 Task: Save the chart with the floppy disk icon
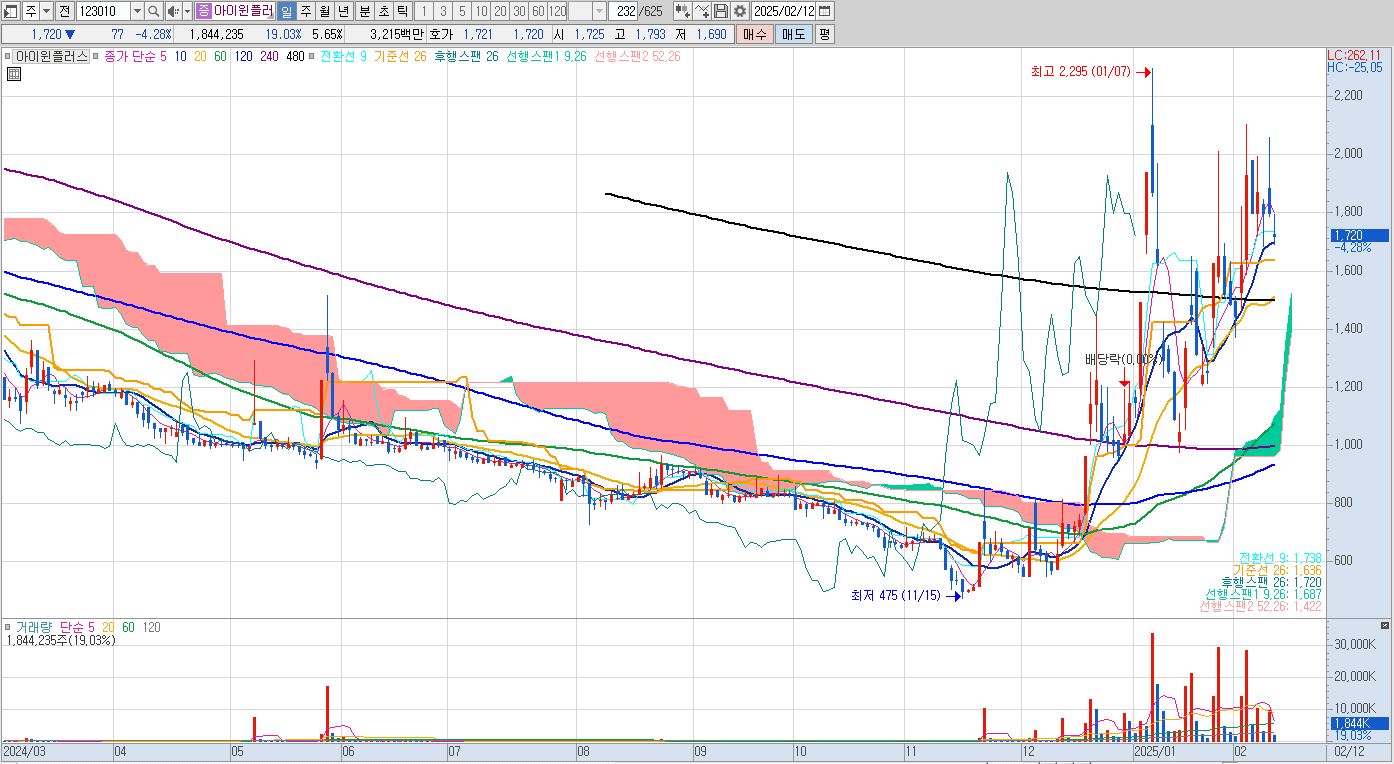click(721, 11)
